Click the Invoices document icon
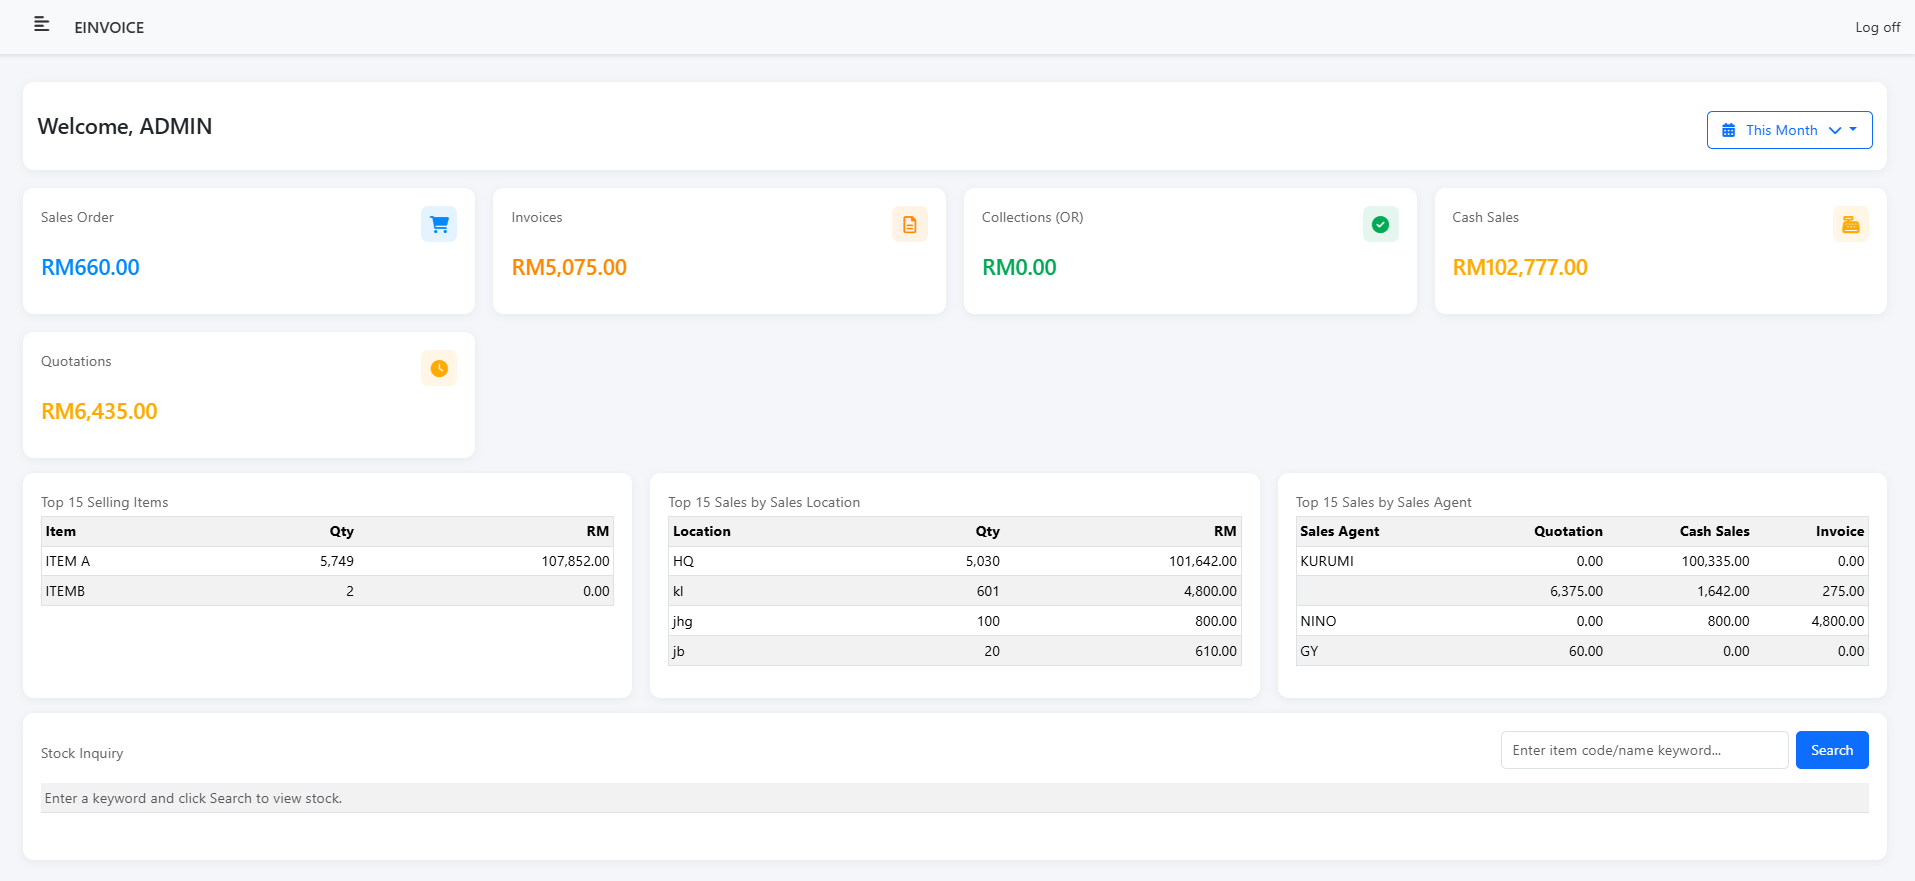The width and height of the screenshot is (1915, 881). [x=909, y=224]
